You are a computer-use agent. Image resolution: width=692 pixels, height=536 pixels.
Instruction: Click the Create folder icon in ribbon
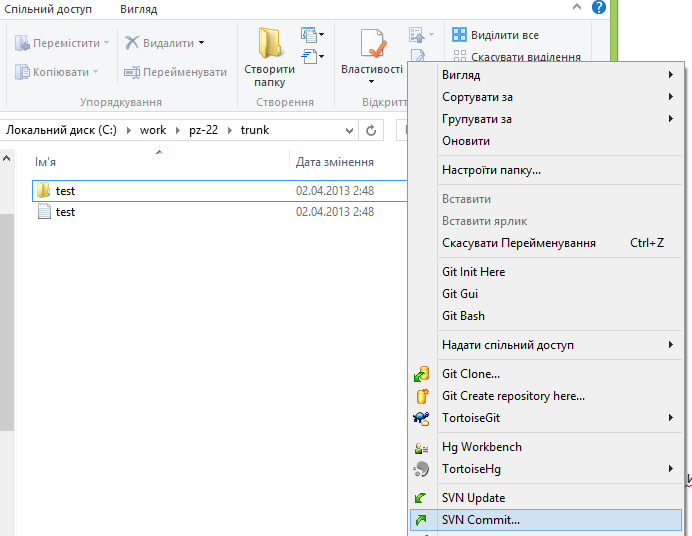[270, 43]
